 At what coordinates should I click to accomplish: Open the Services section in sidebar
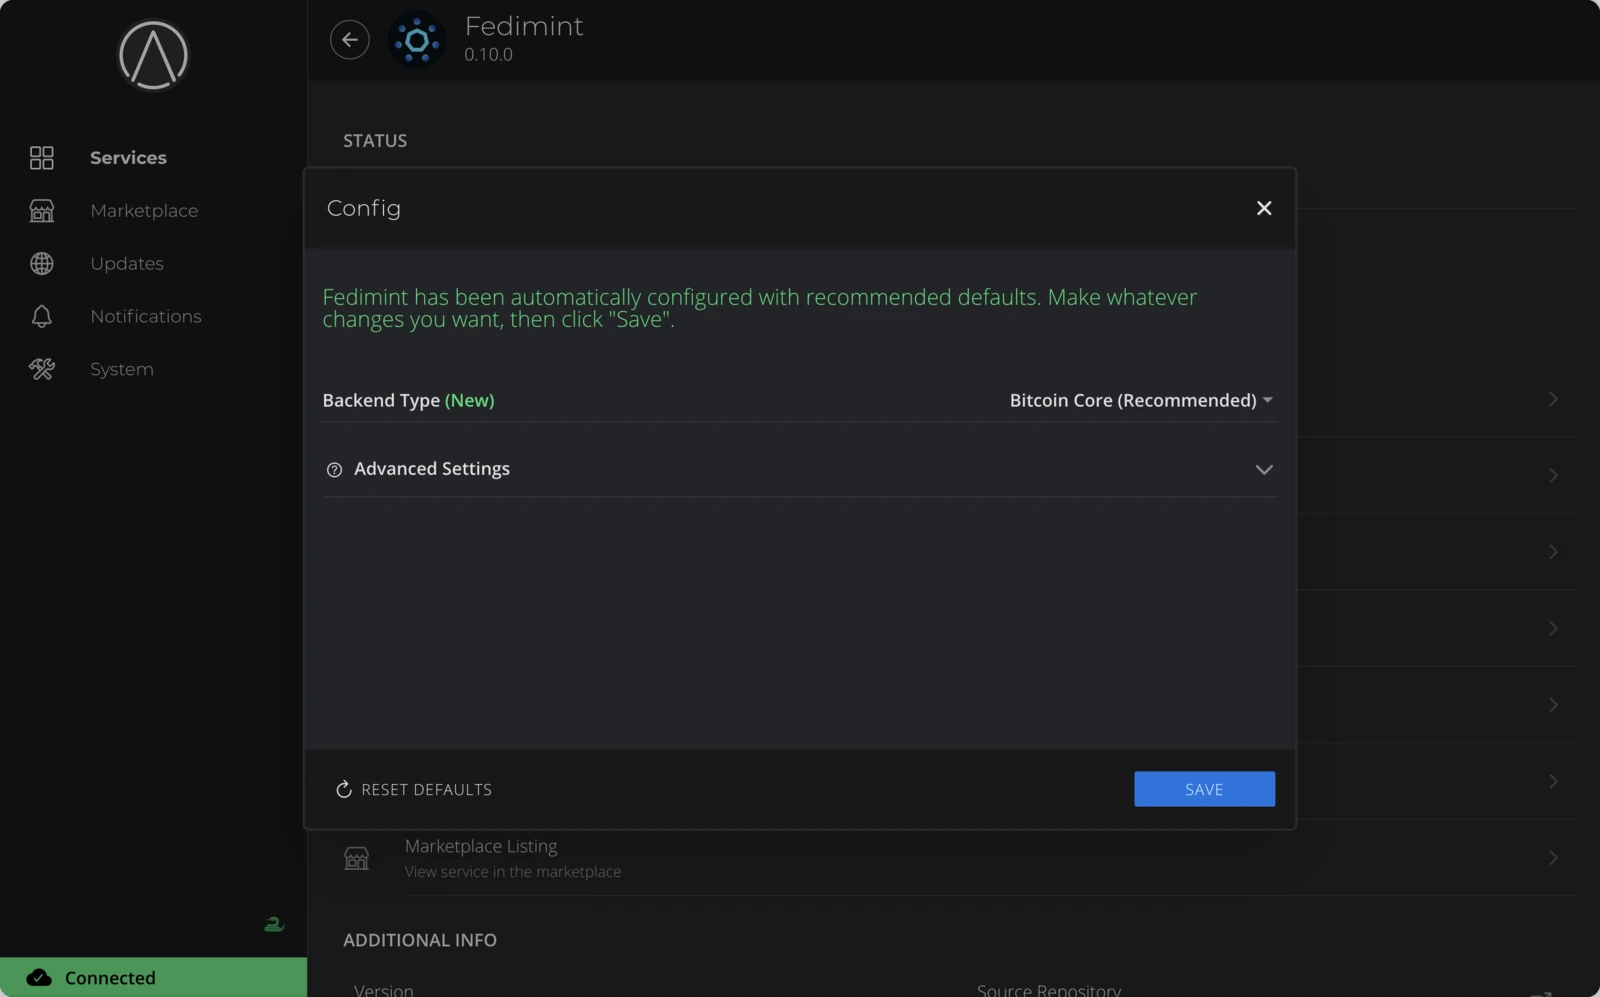(127, 157)
